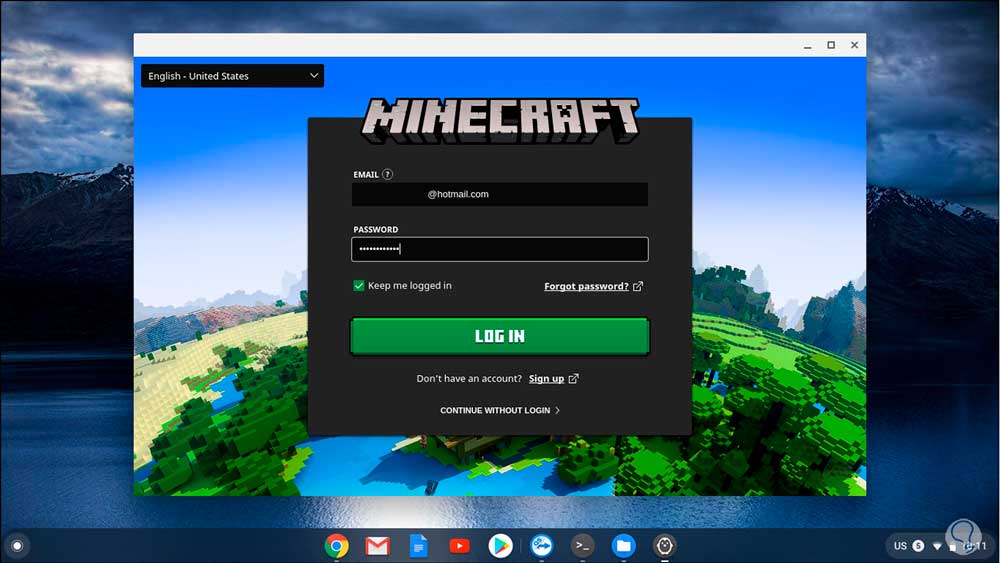Screen dimensions: 1000x563
Task: Click the chevron next to Continue Without Login
Action: point(557,411)
